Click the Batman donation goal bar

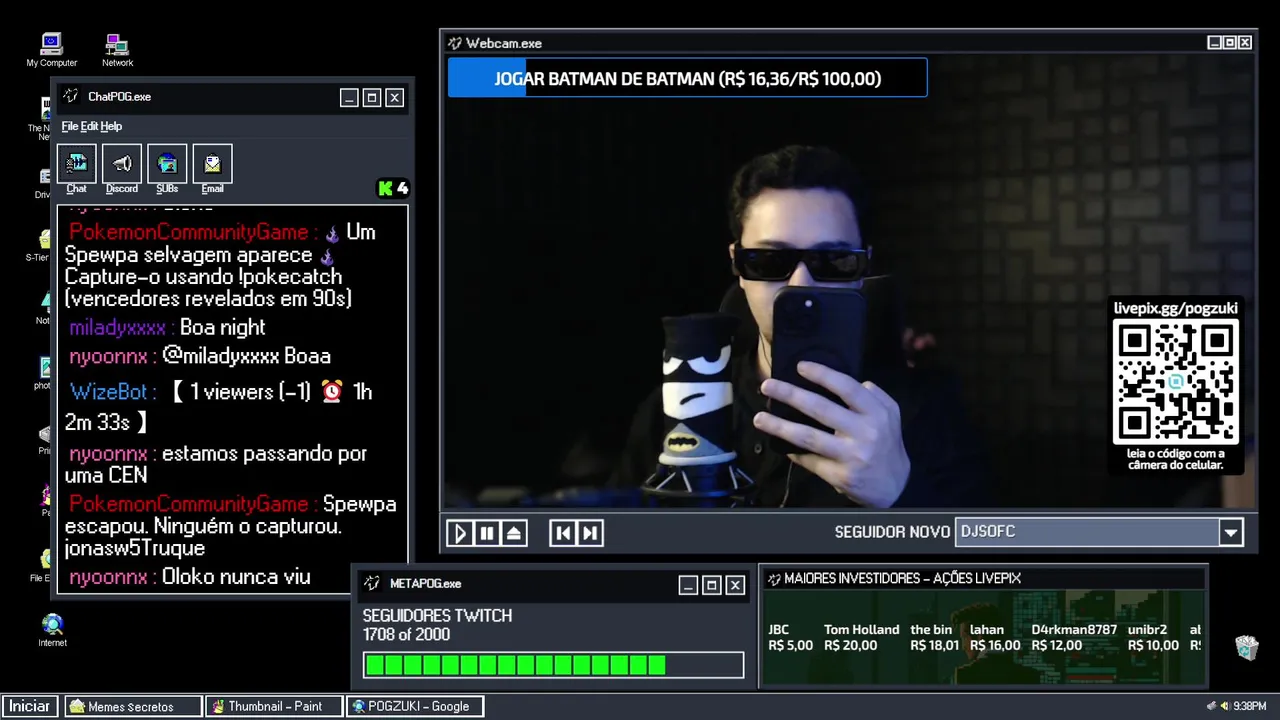click(687, 78)
